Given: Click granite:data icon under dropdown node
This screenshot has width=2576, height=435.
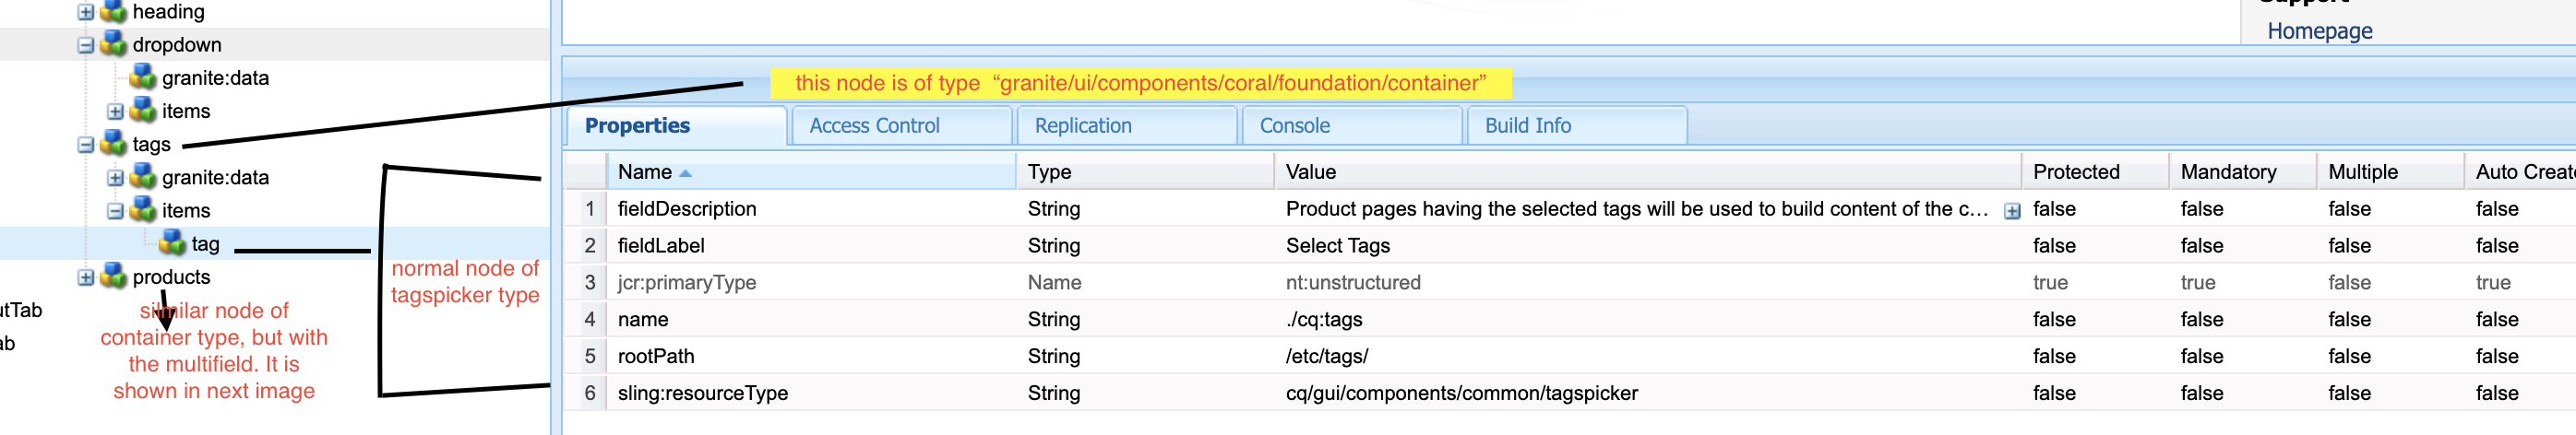Looking at the screenshot, I should click(143, 78).
